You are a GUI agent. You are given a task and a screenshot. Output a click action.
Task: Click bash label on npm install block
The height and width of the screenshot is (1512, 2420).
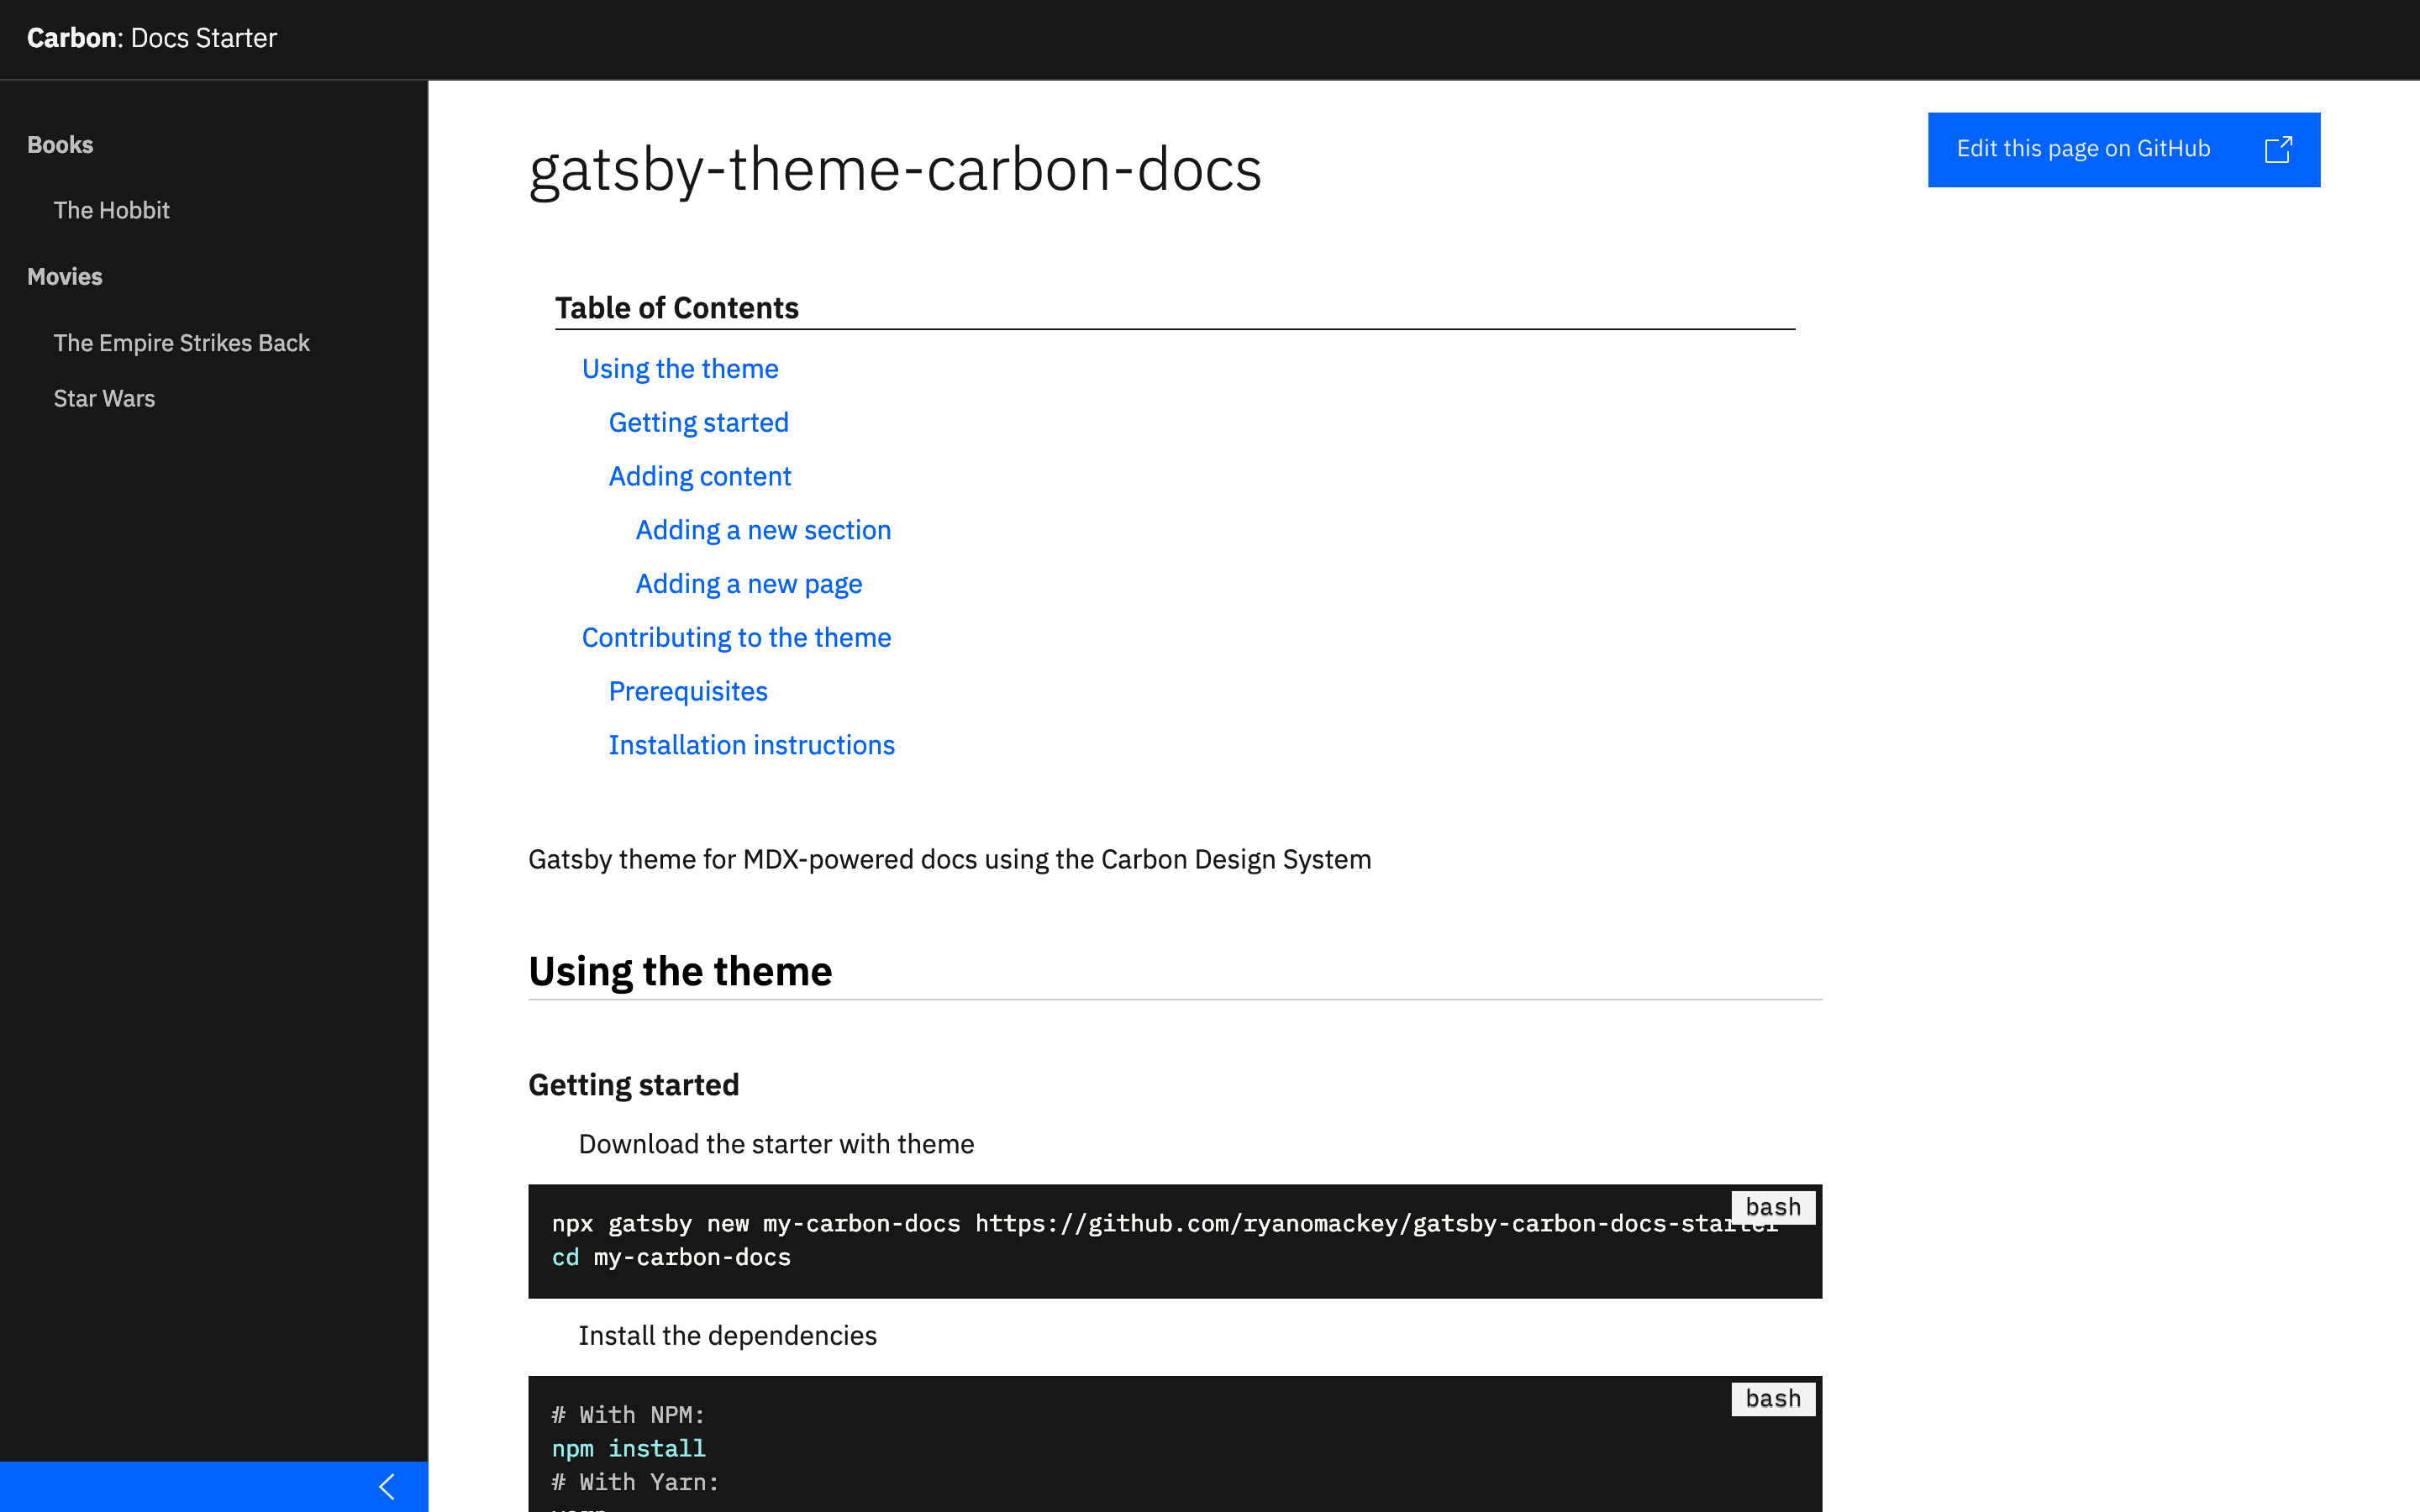pos(1772,1399)
